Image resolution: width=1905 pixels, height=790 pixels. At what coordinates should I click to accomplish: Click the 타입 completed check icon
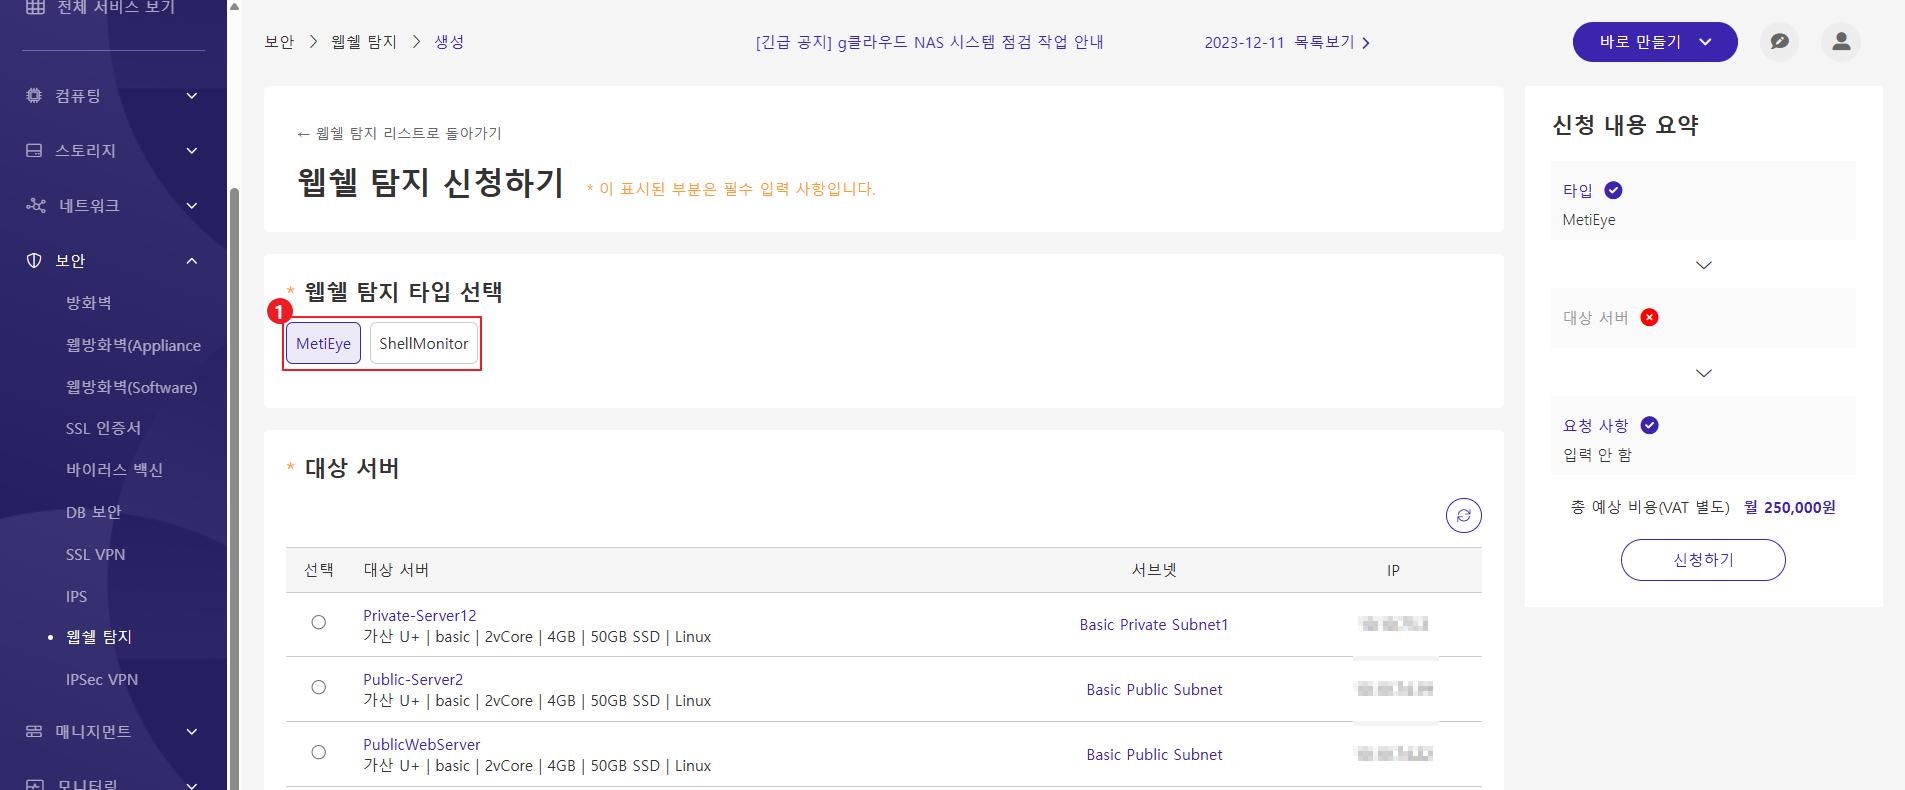[x=1613, y=190]
